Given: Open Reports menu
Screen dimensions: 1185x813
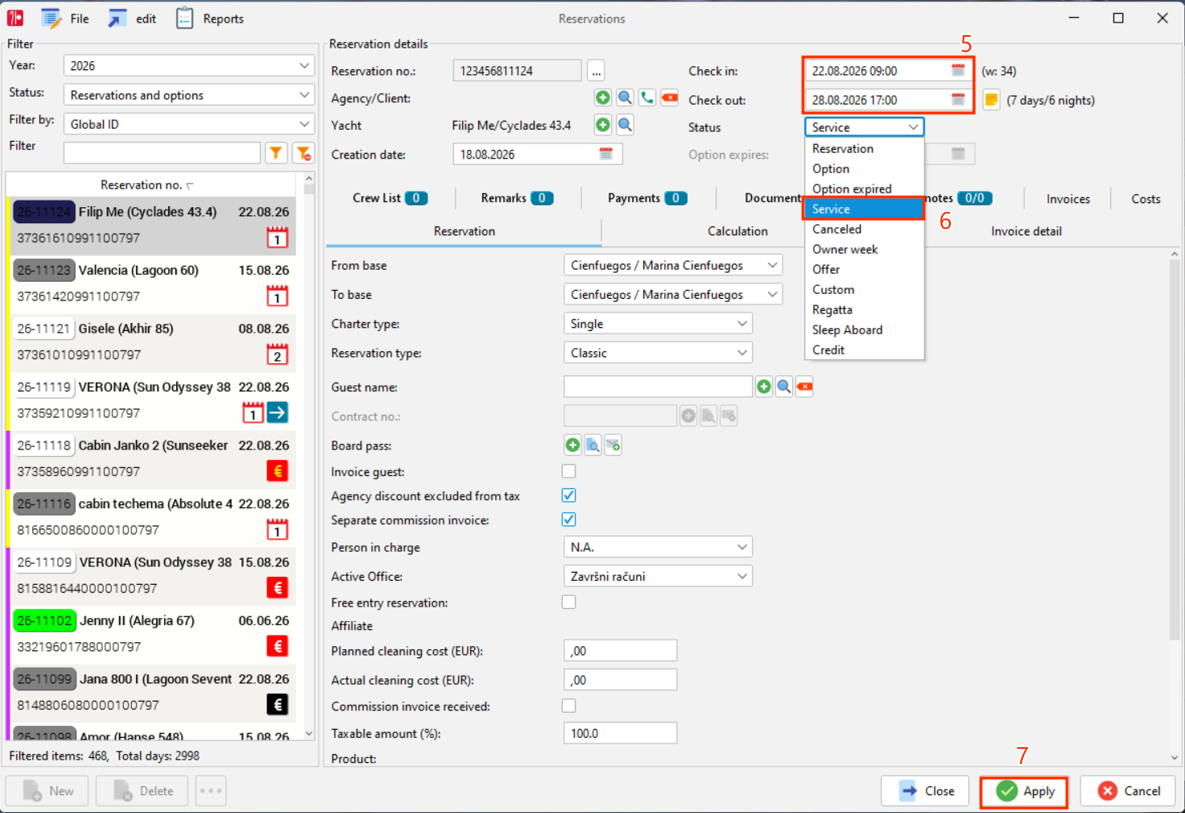Looking at the screenshot, I should point(211,18).
